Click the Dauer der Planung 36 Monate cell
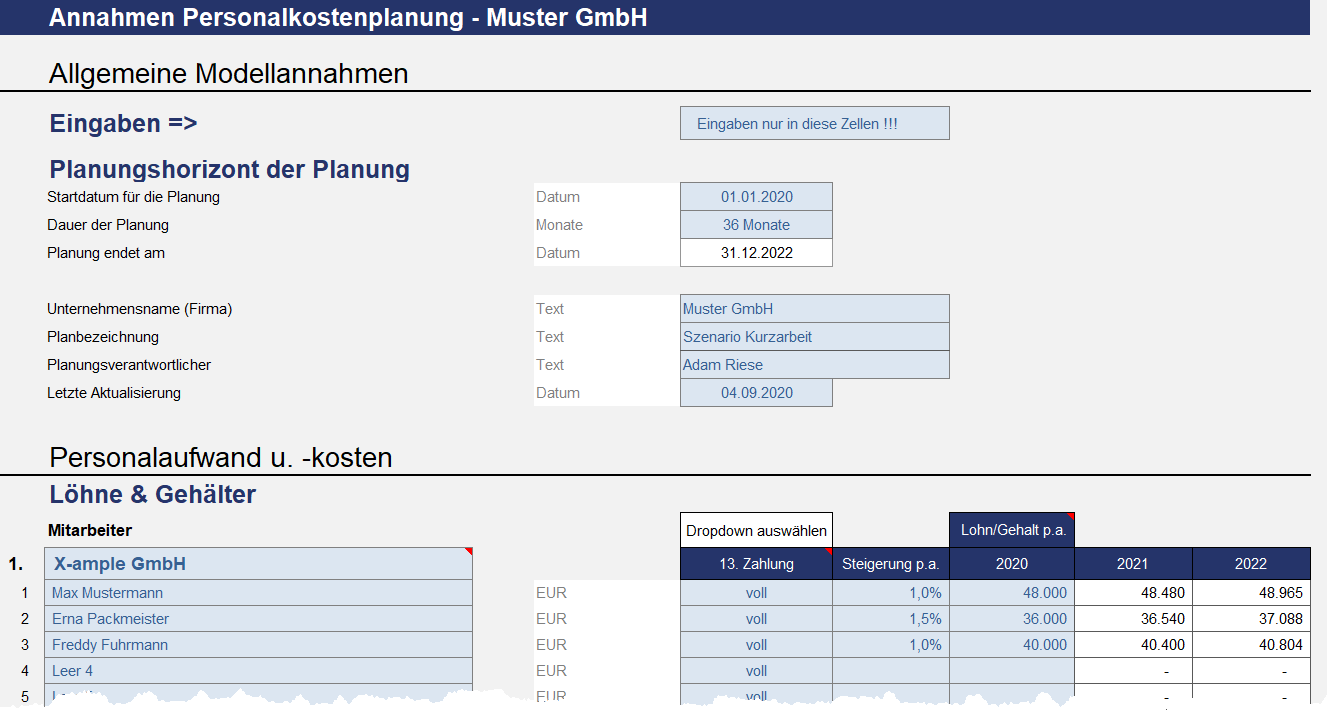The width and height of the screenshot is (1327, 717). 756,225
